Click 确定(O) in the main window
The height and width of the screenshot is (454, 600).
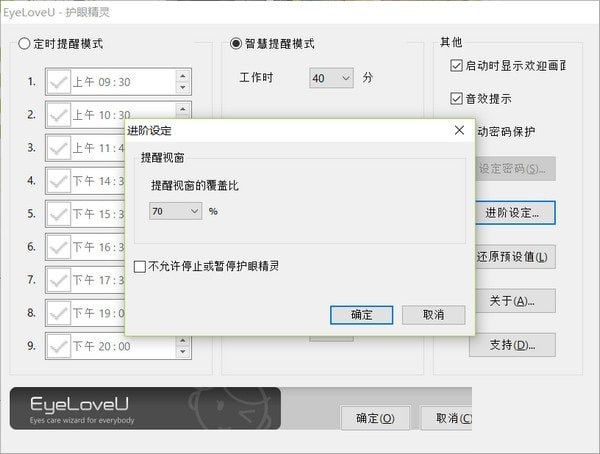[x=375, y=418]
